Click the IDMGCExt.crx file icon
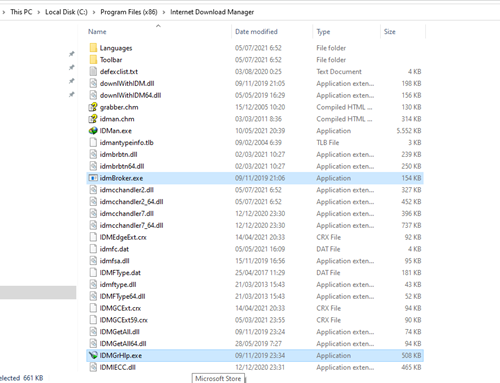 (x=93, y=308)
